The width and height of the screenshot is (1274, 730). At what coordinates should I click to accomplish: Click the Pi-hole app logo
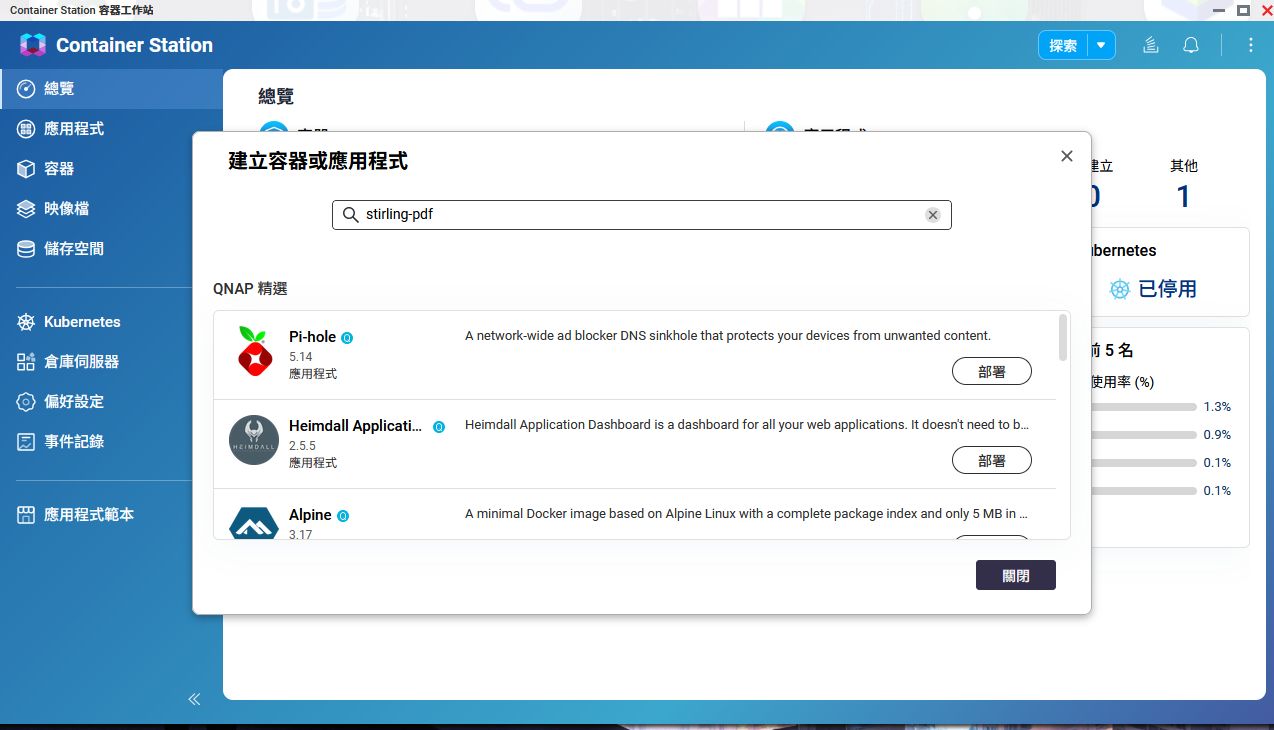coord(254,351)
